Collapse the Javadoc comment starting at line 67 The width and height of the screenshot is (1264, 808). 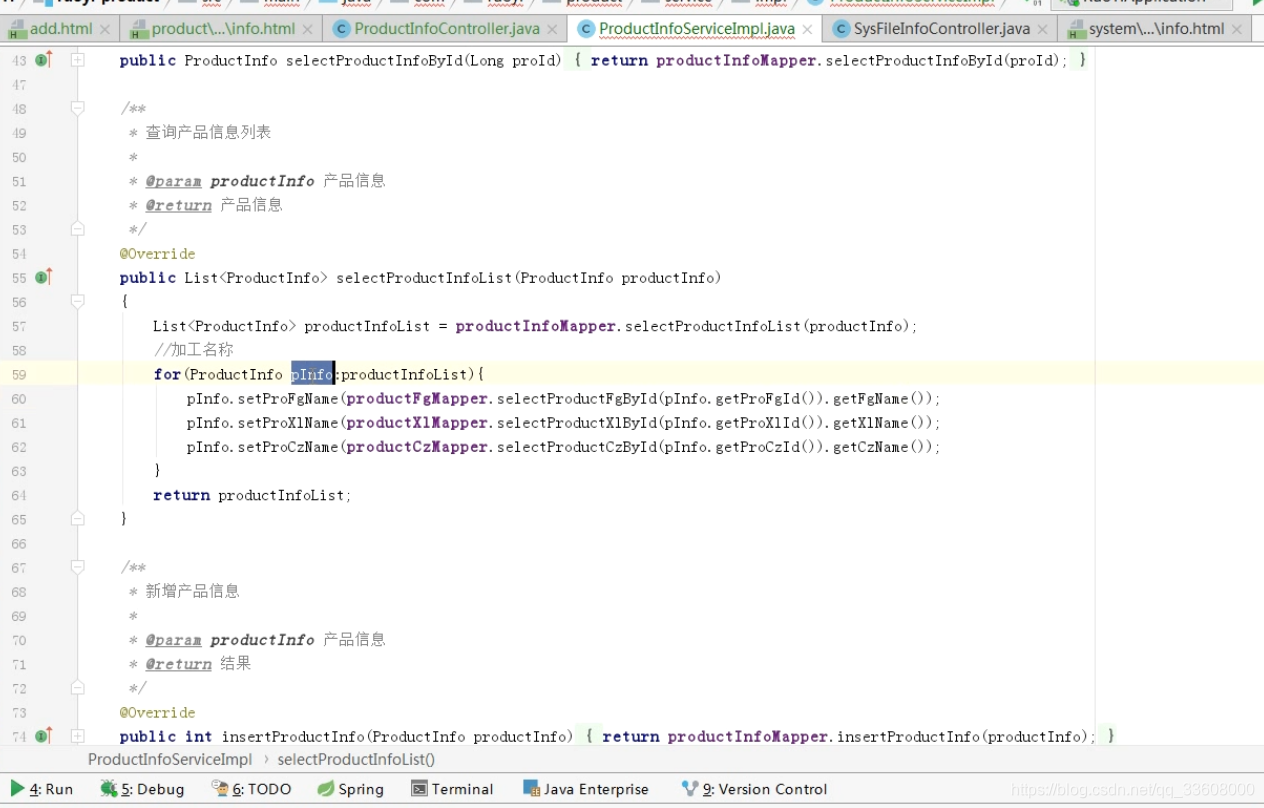pyautogui.click(x=78, y=567)
